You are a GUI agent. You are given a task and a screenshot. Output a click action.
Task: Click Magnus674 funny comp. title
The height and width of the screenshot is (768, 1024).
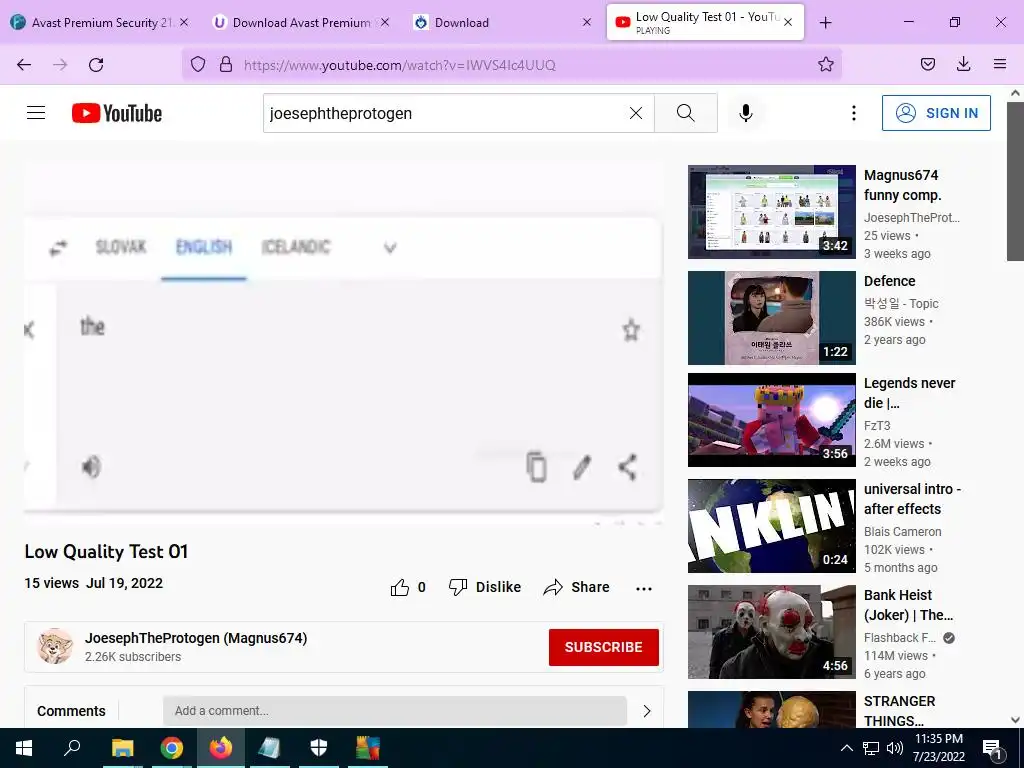coord(903,185)
